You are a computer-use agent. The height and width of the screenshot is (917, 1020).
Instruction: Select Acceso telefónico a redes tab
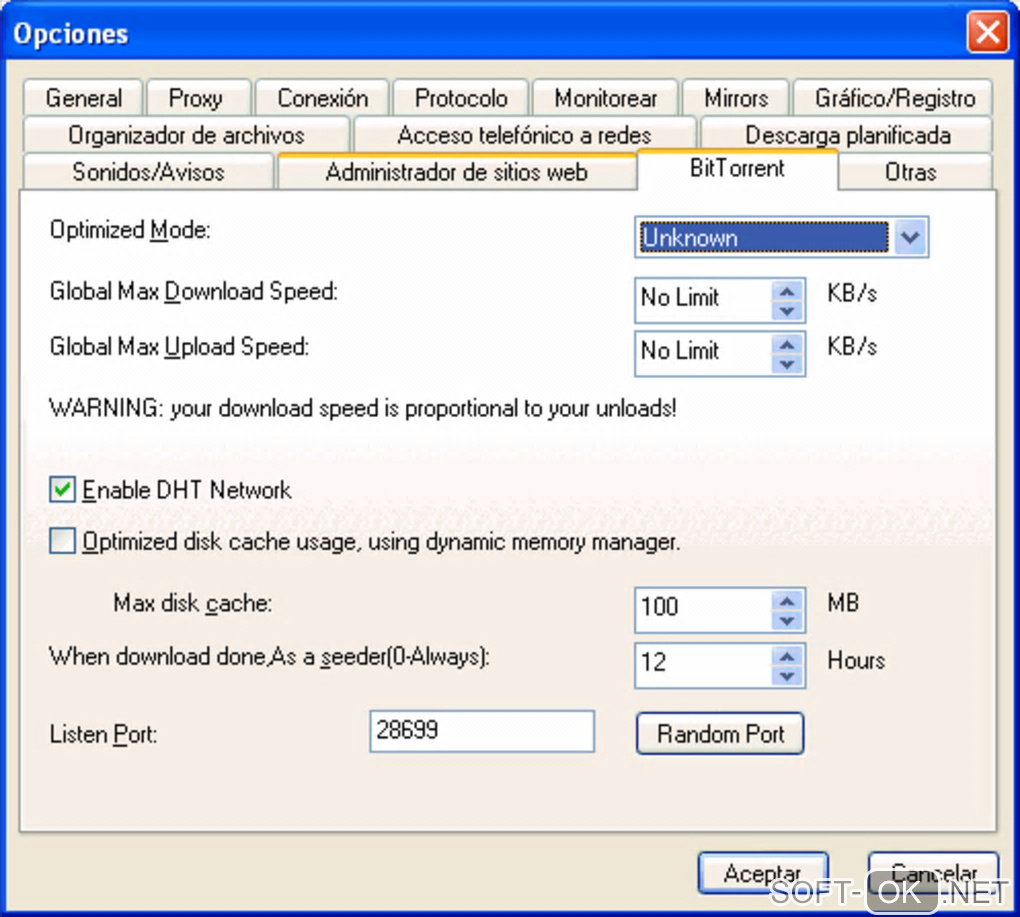[x=524, y=135]
